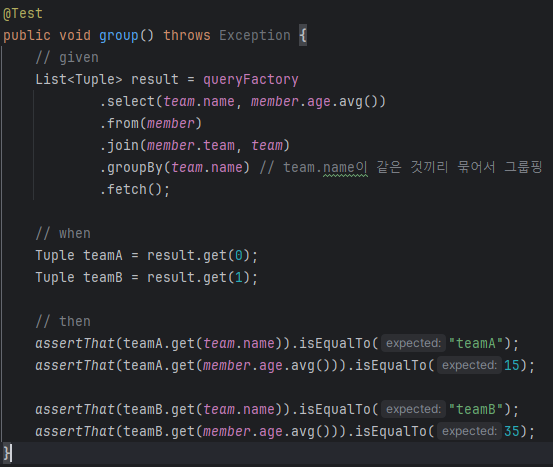Click the expected value 35
553x467 pixels.
pyautogui.click(x=512, y=431)
